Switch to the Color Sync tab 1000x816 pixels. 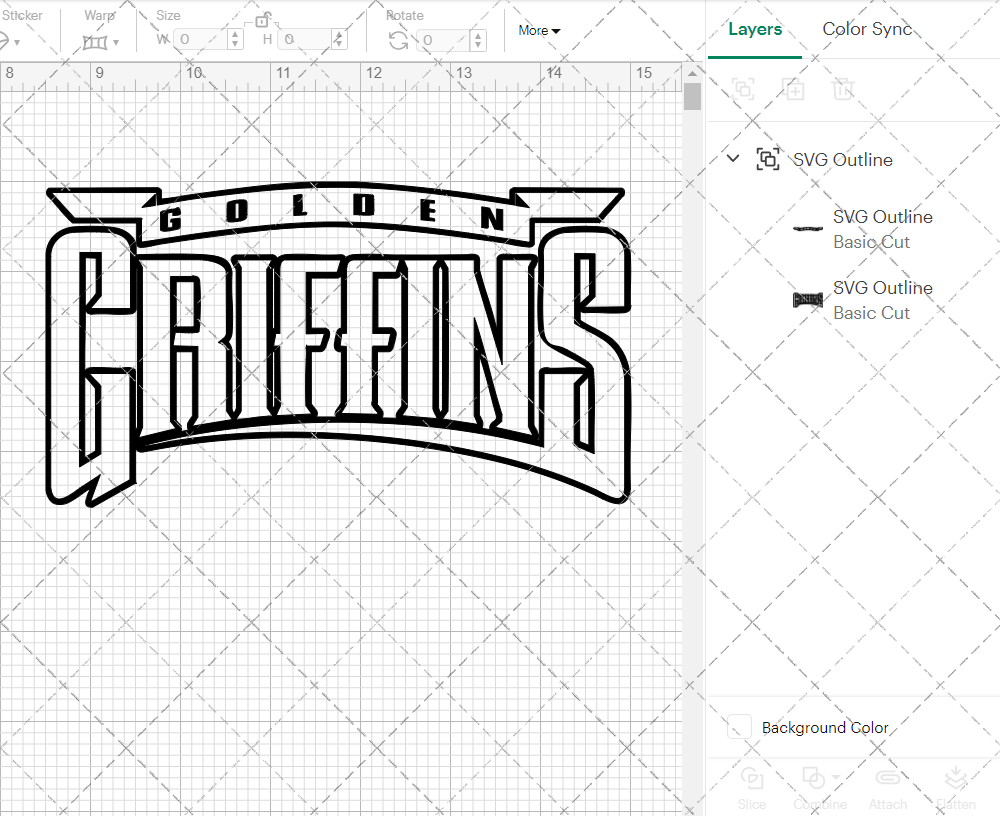[x=867, y=29]
